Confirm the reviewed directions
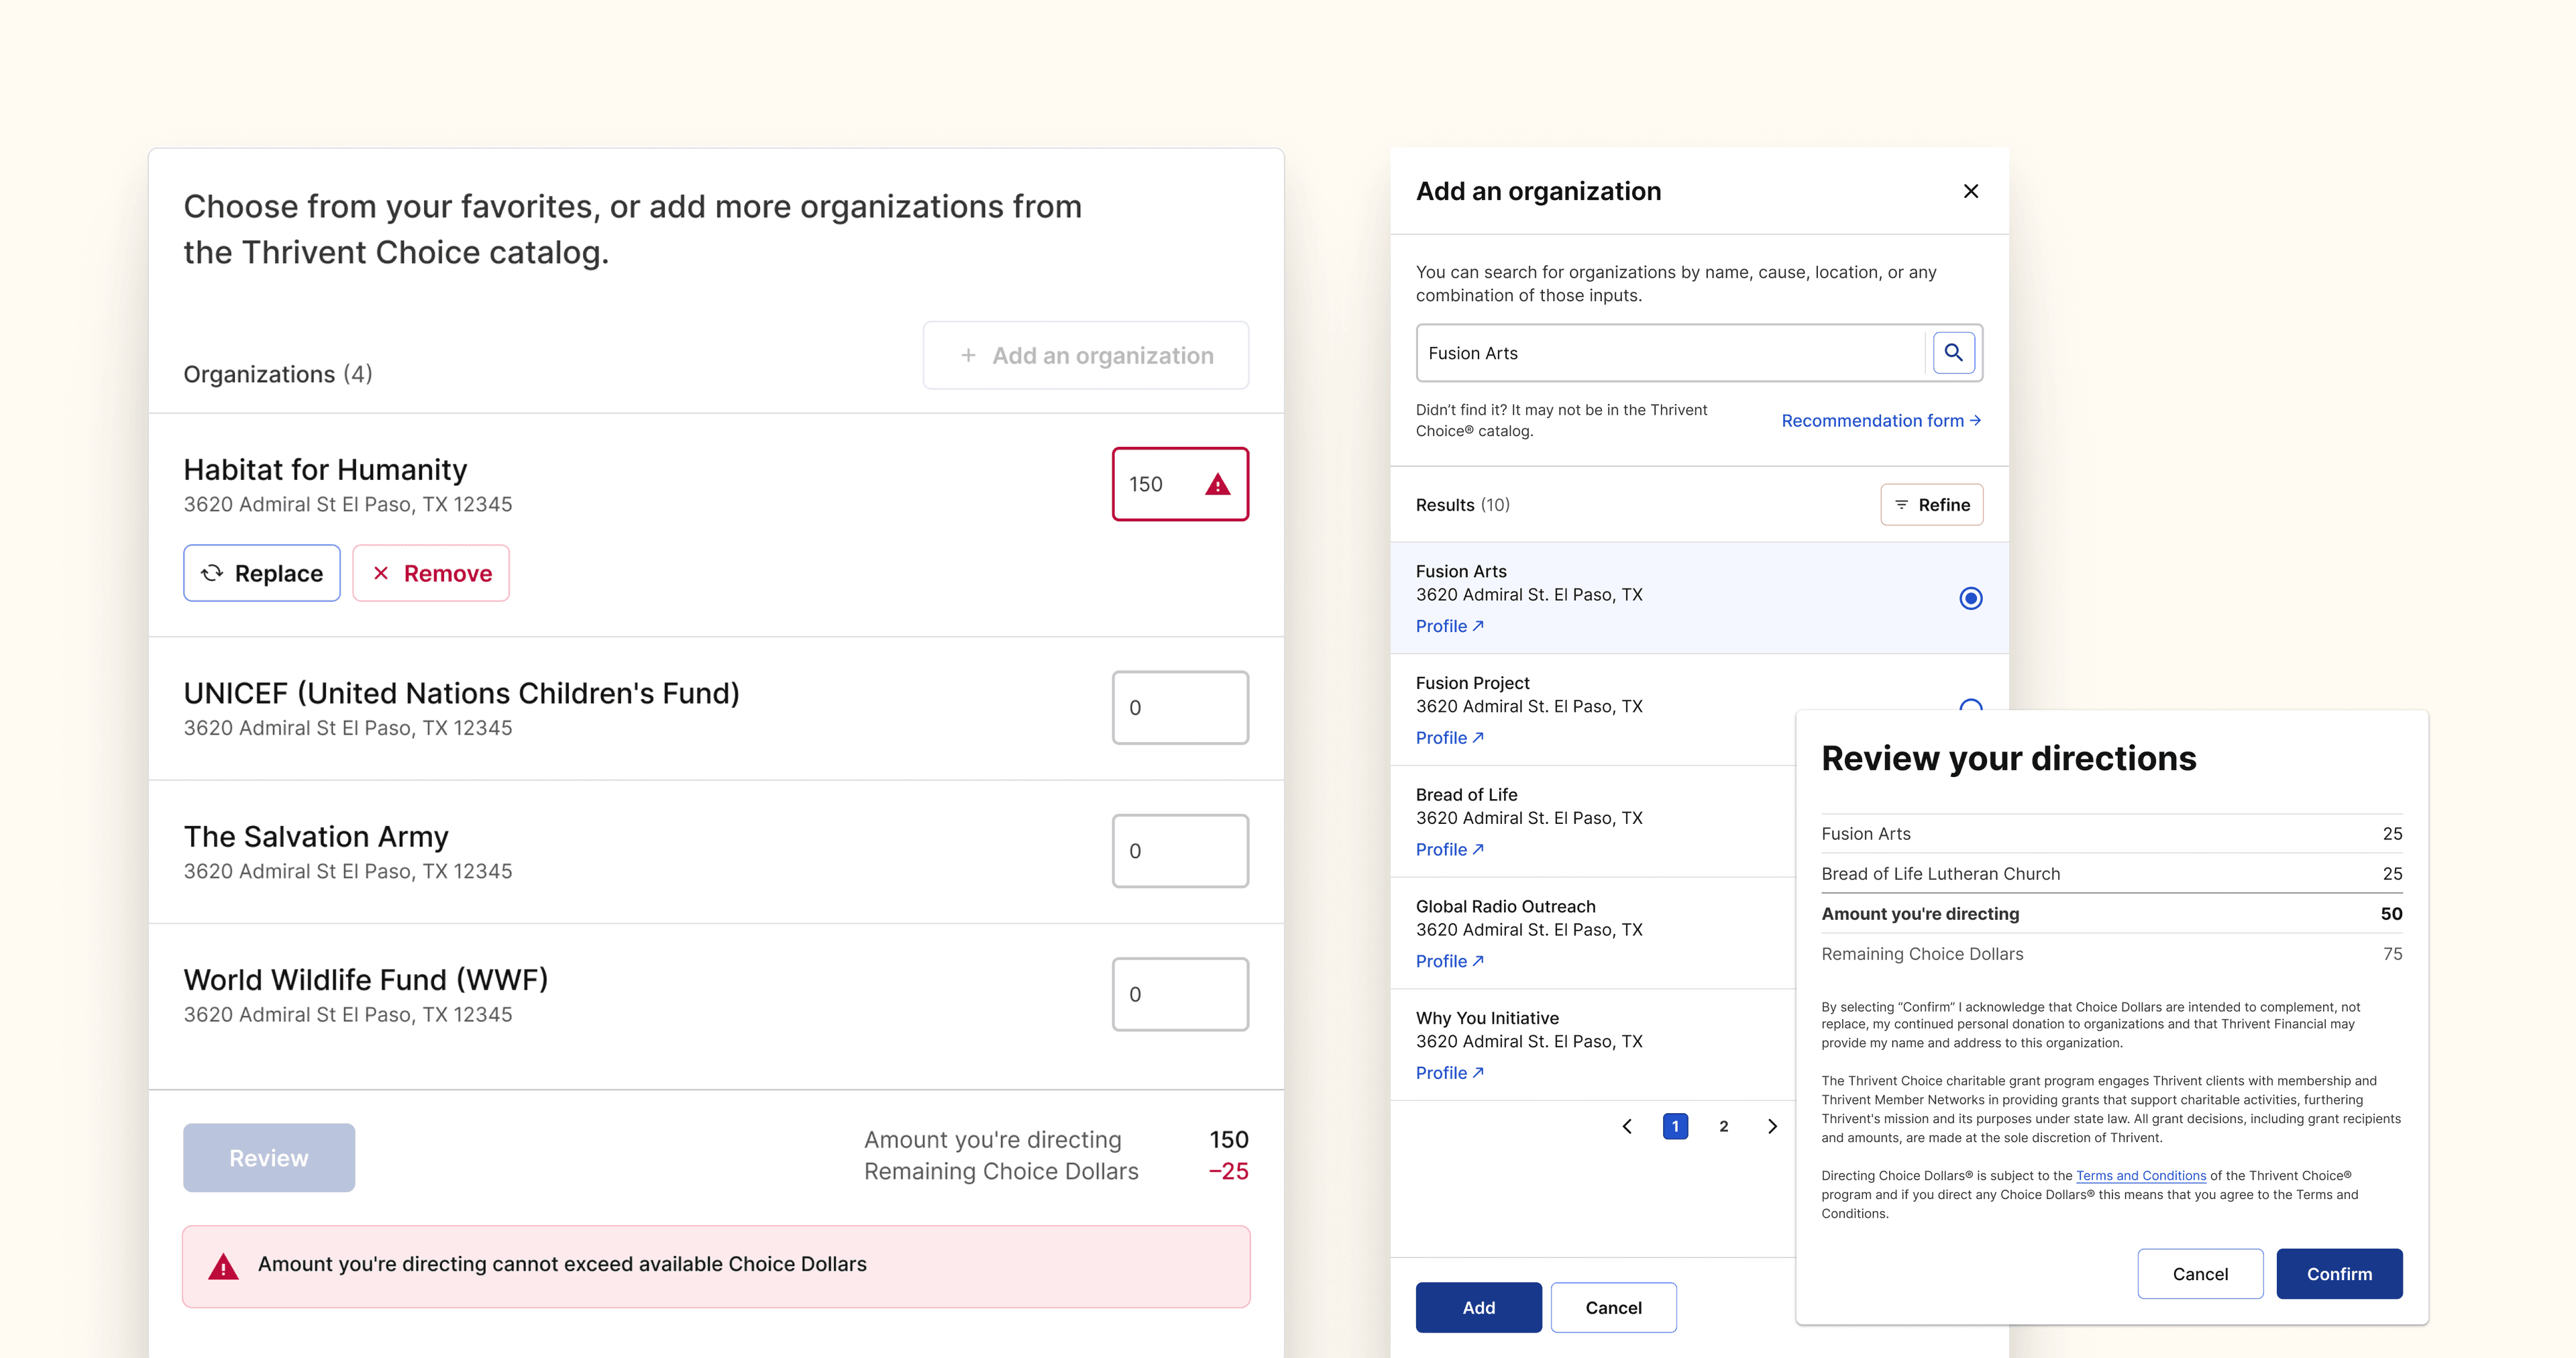The image size is (2576, 1358). pyautogui.click(x=2339, y=1273)
